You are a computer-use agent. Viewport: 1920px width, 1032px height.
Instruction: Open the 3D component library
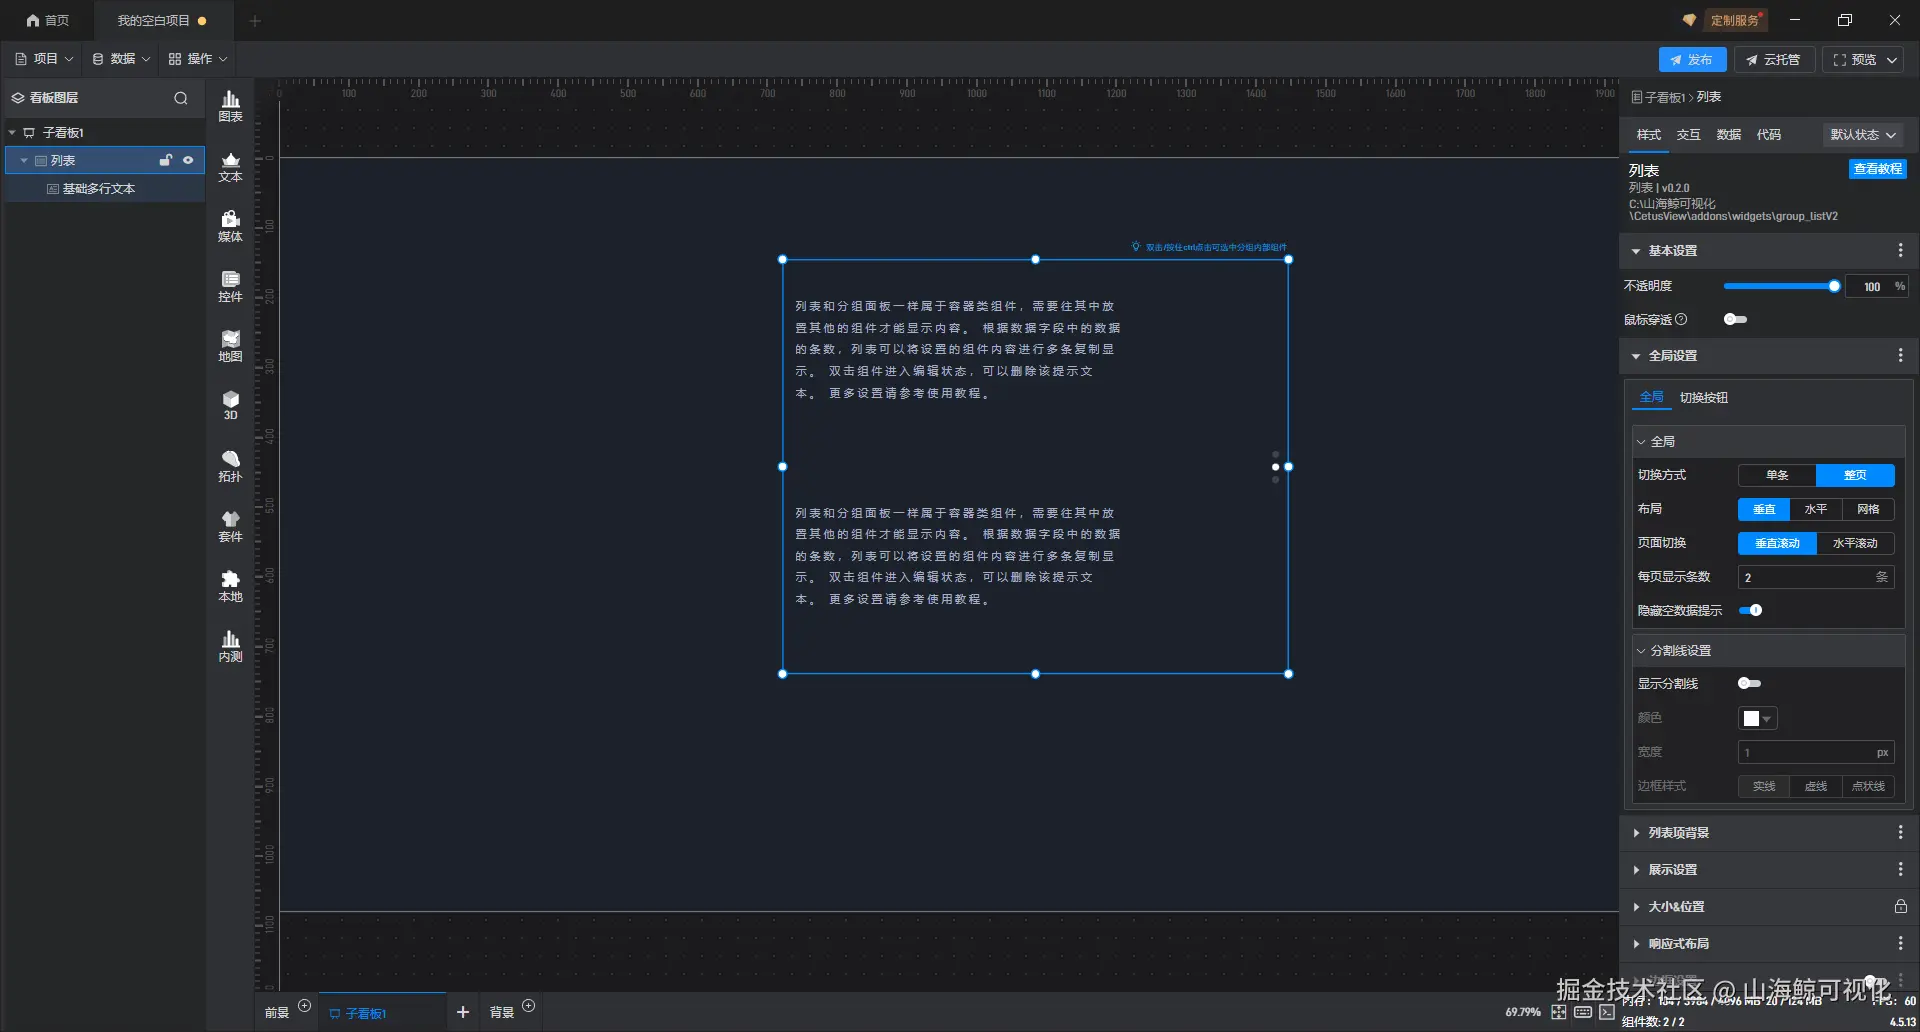pyautogui.click(x=230, y=406)
